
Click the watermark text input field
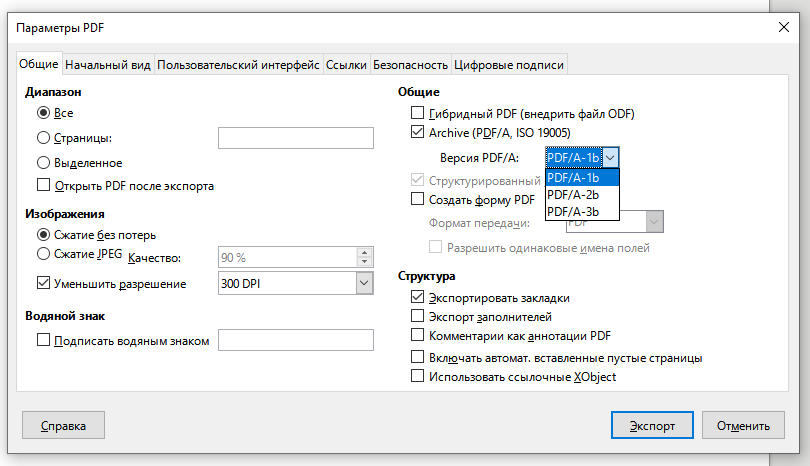click(x=295, y=340)
